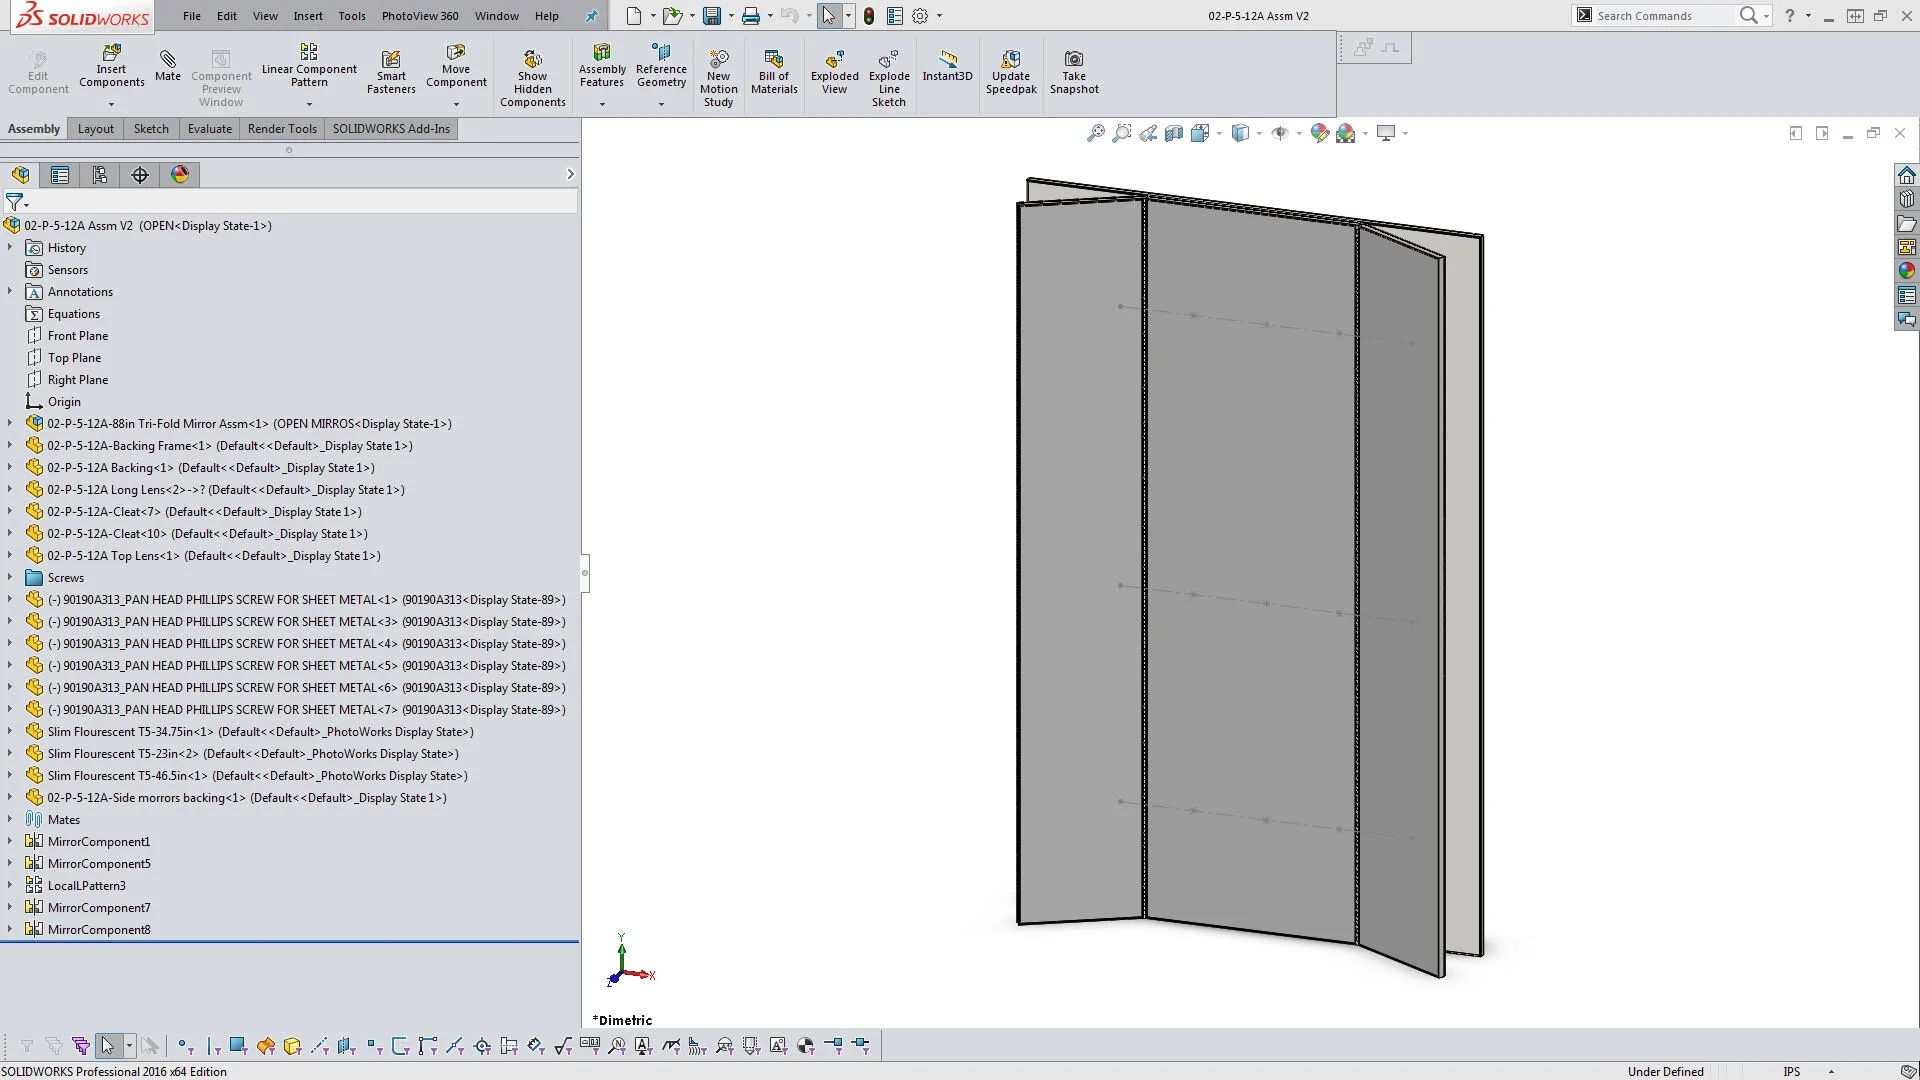Click the Bill of Materials icon
This screenshot has height=1080, width=1920.
774,60
